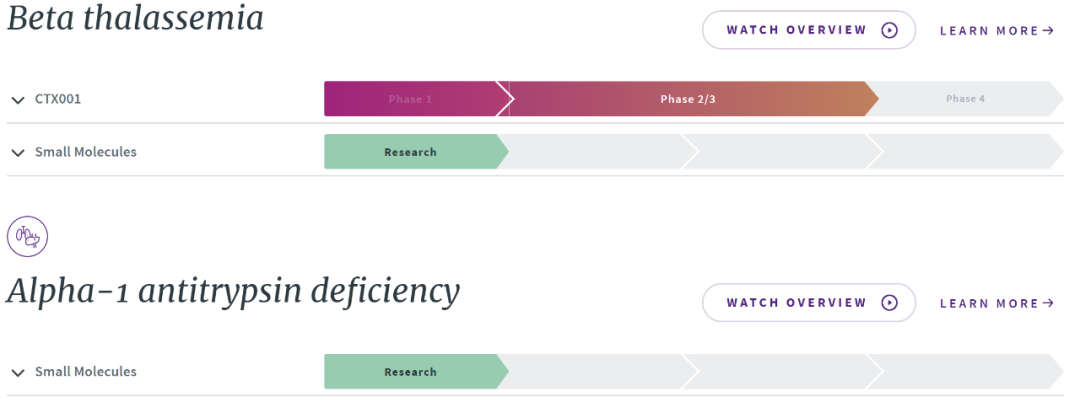Click the lungs icon above Alpha-1 antitrypsin deficiency
The height and width of the screenshot is (402, 1080).
point(28,237)
